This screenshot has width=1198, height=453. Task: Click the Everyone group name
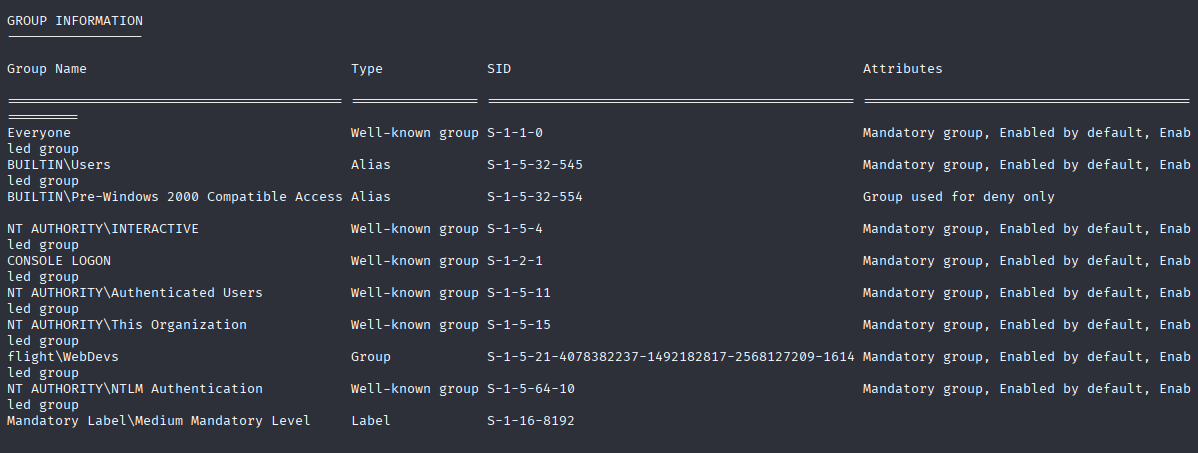point(39,133)
